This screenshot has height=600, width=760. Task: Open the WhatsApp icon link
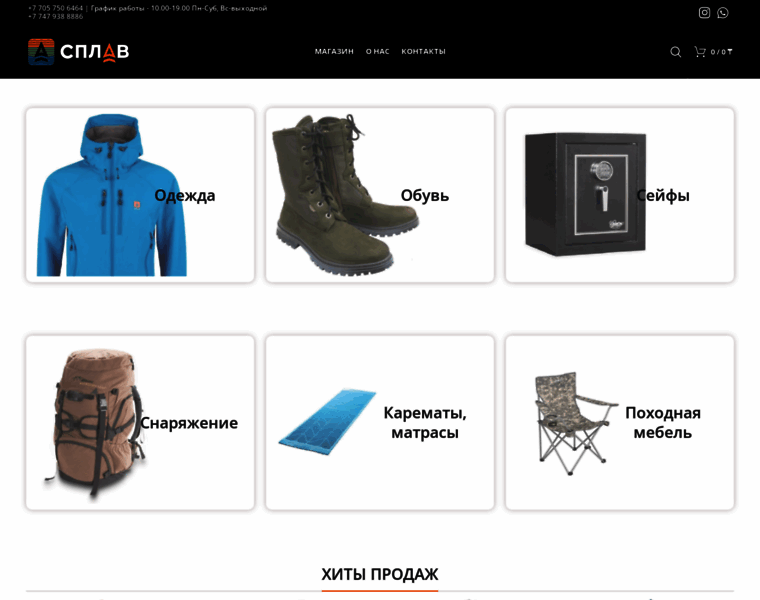pos(723,13)
